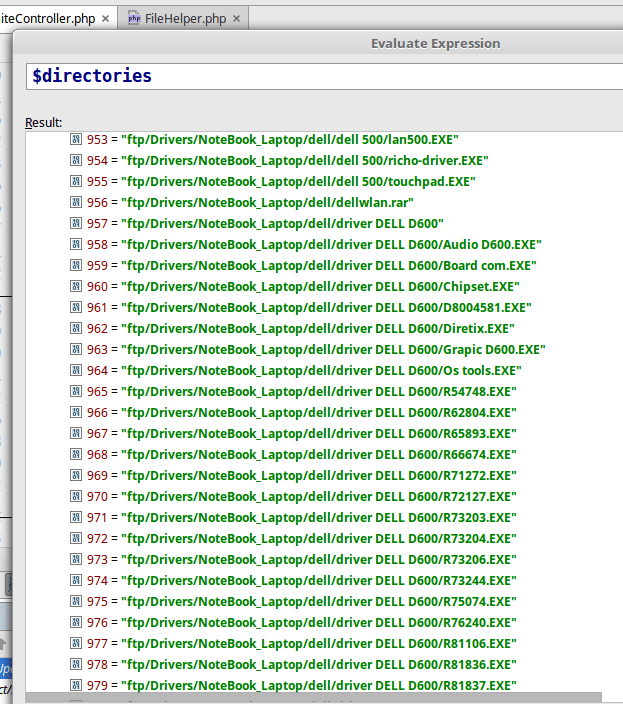Select result row 958 Audio D600.EXE

tap(306, 245)
